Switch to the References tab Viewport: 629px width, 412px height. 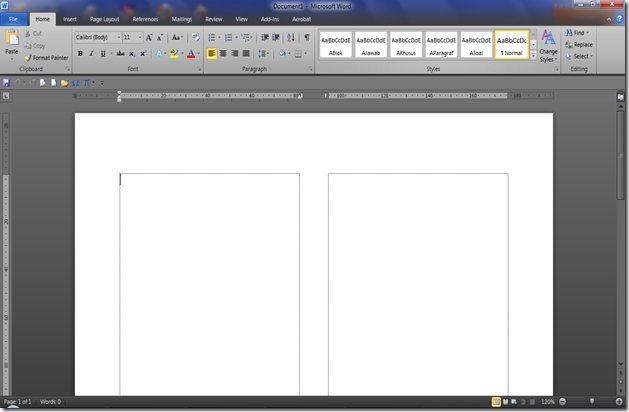click(145, 19)
